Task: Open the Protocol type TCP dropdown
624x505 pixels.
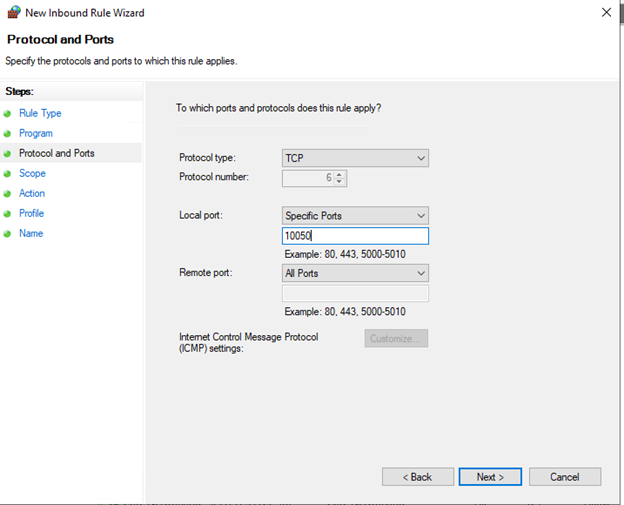Action: [355, 158]
